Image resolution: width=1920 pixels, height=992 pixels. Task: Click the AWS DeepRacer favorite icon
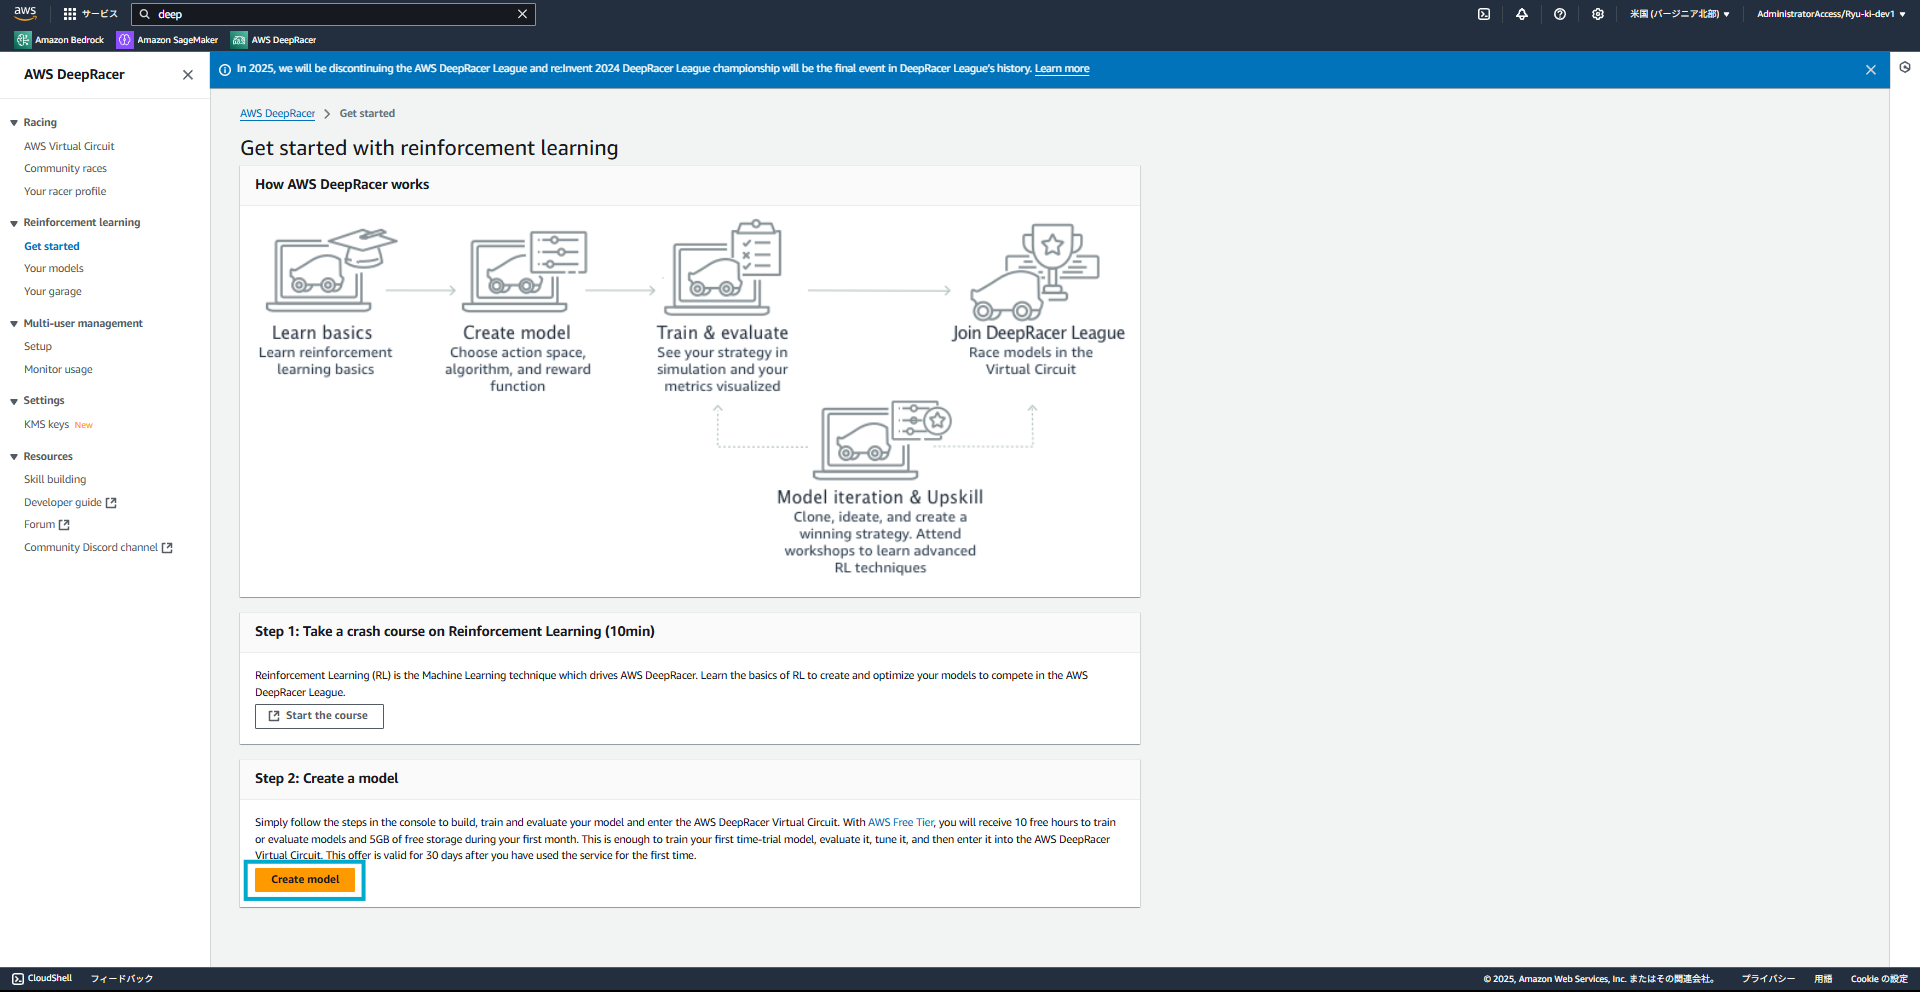pyautogui.click(x=239, y=40)
